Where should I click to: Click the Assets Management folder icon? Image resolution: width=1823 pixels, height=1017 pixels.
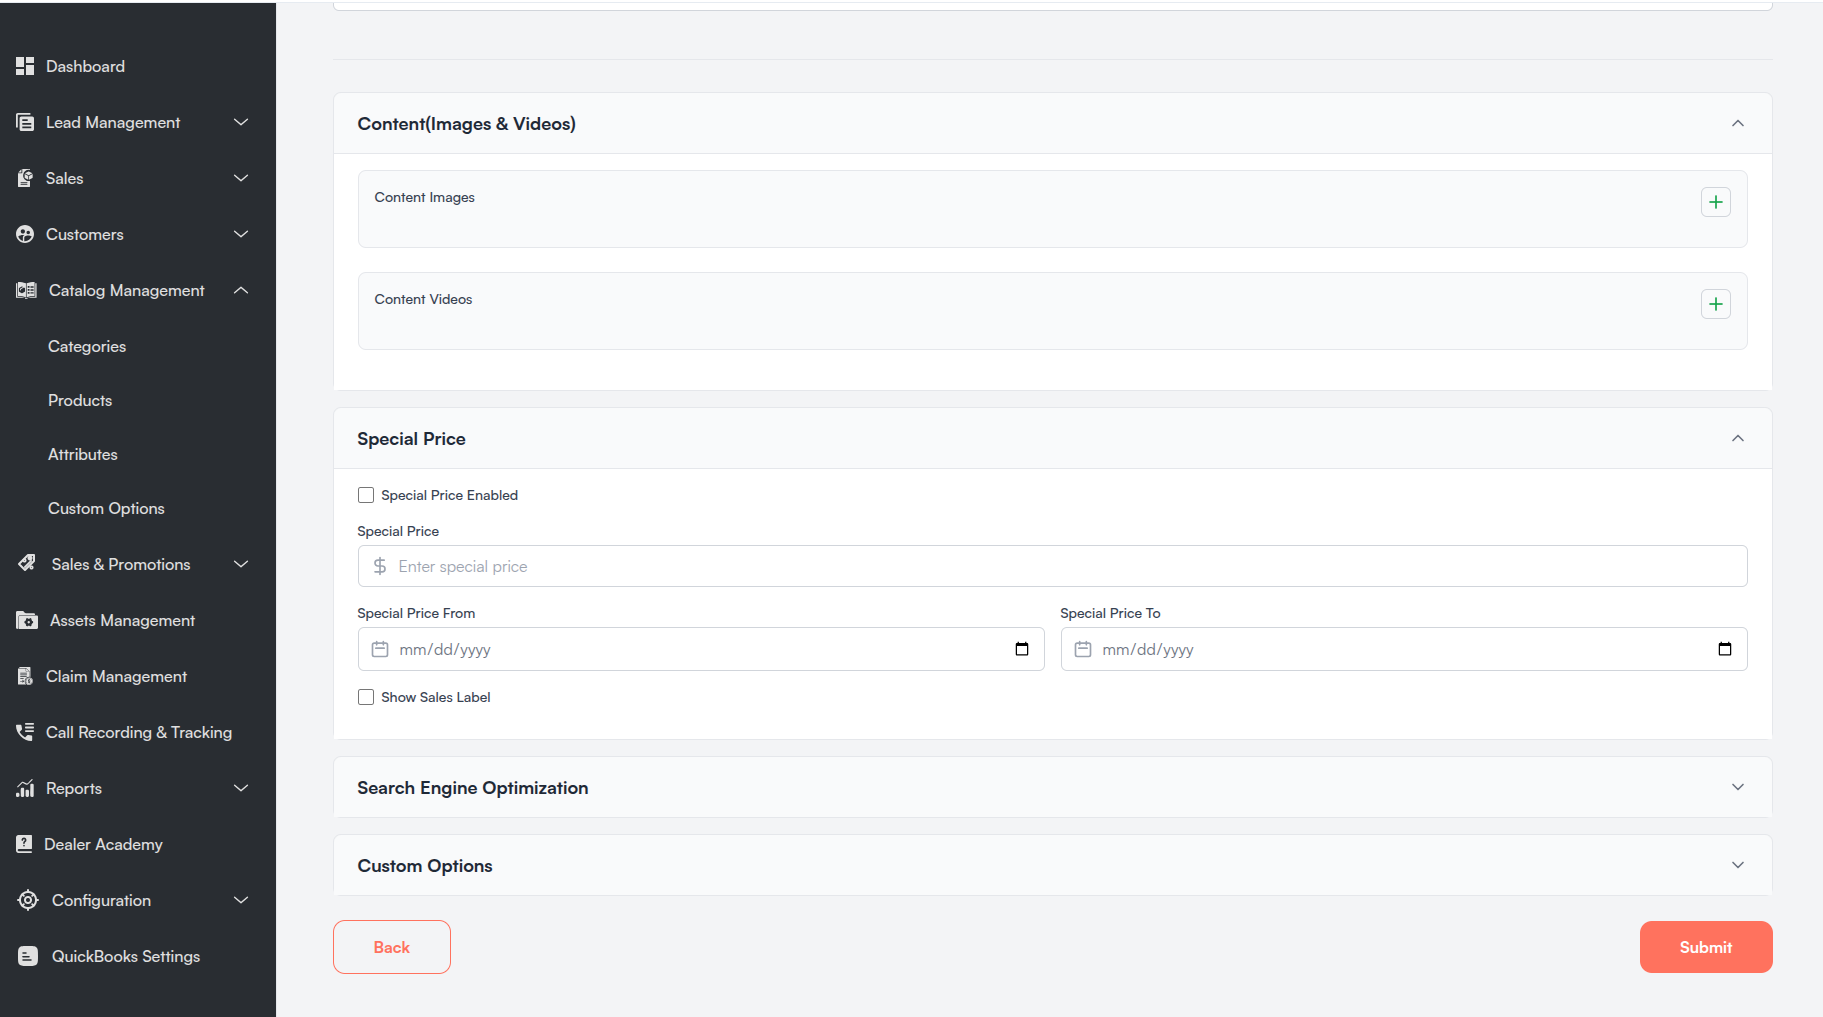27,620
